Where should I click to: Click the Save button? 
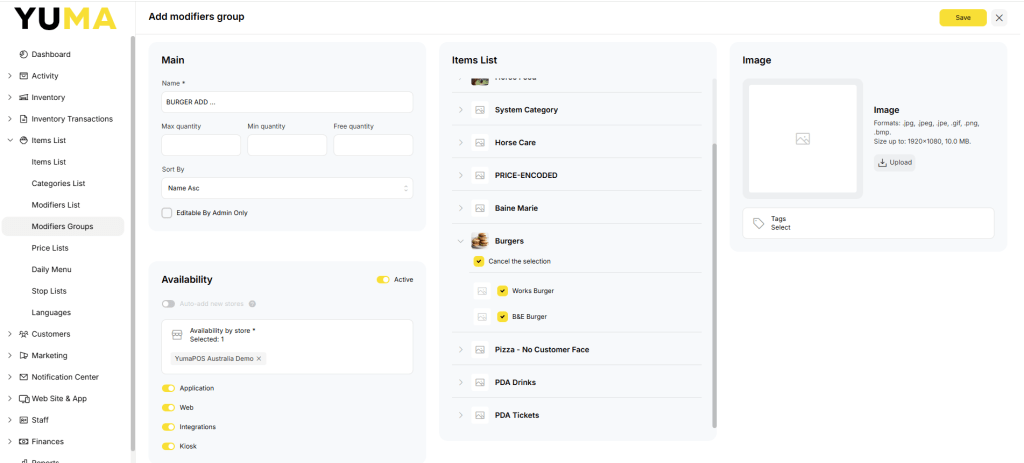coord(963,18)
